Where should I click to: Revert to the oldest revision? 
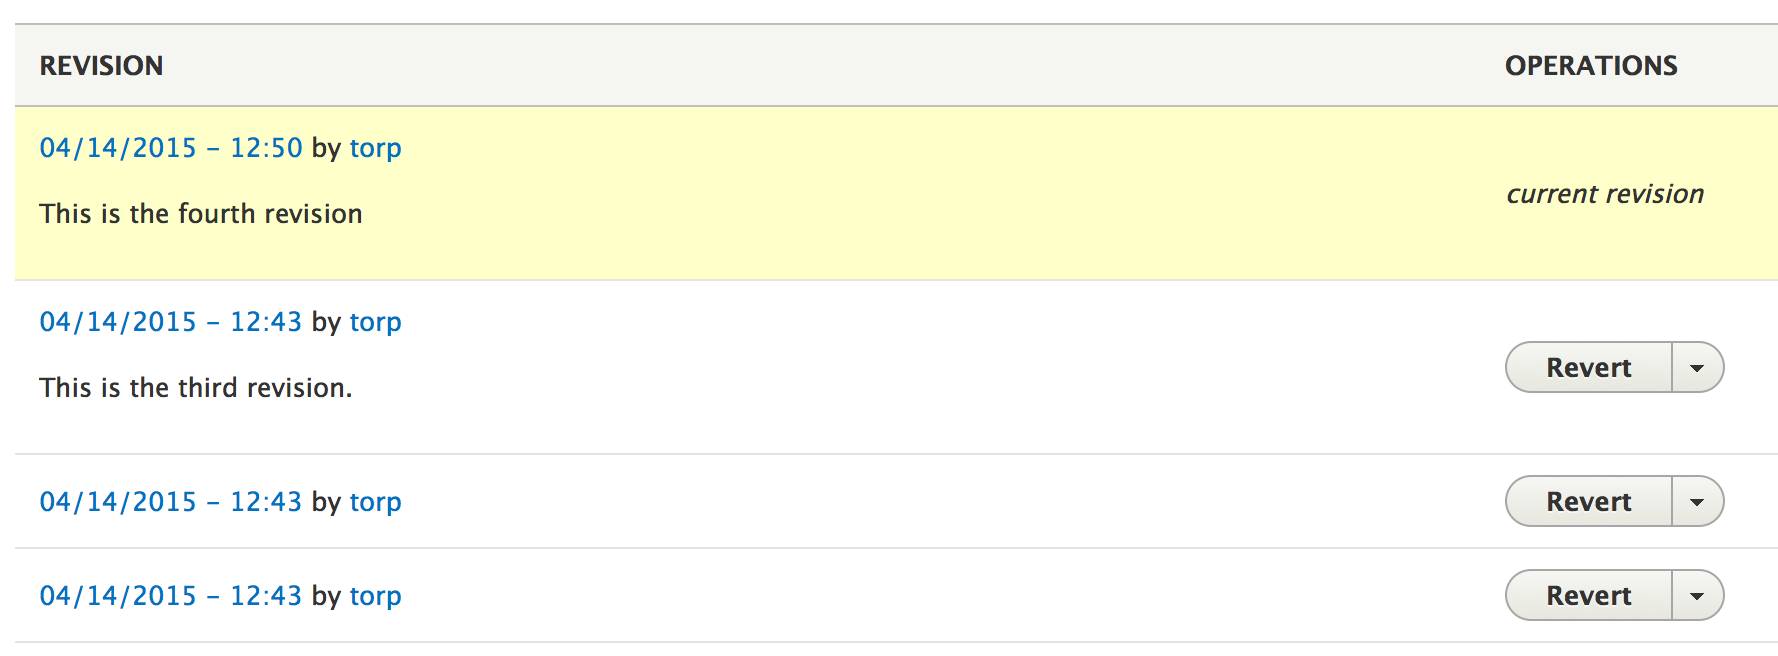click(1589, 595)
